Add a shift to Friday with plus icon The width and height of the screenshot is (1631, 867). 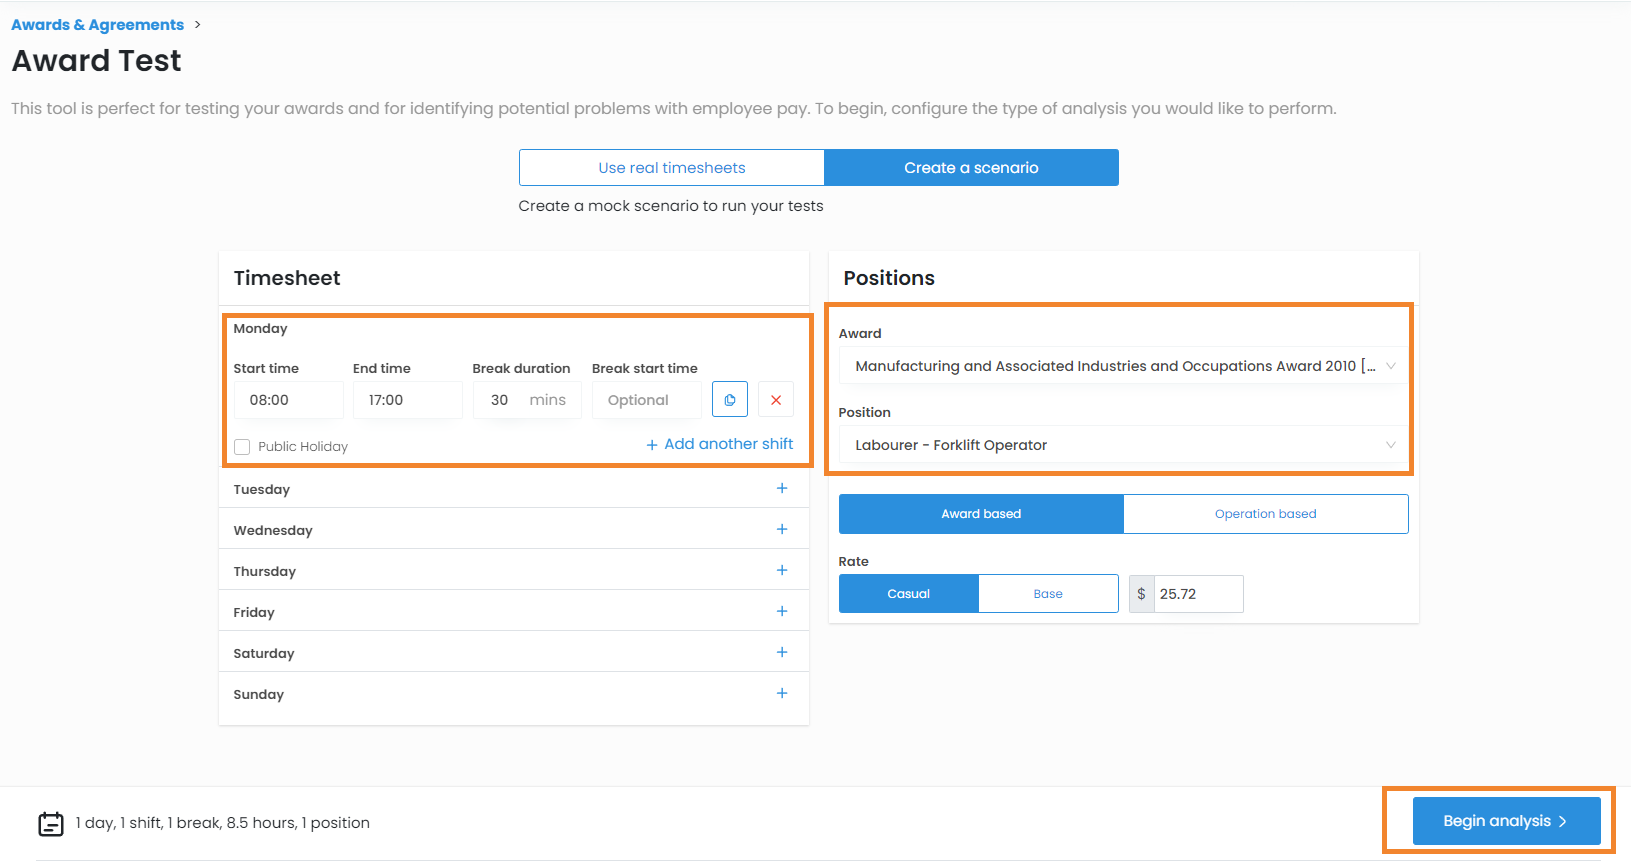coord(782,611)
